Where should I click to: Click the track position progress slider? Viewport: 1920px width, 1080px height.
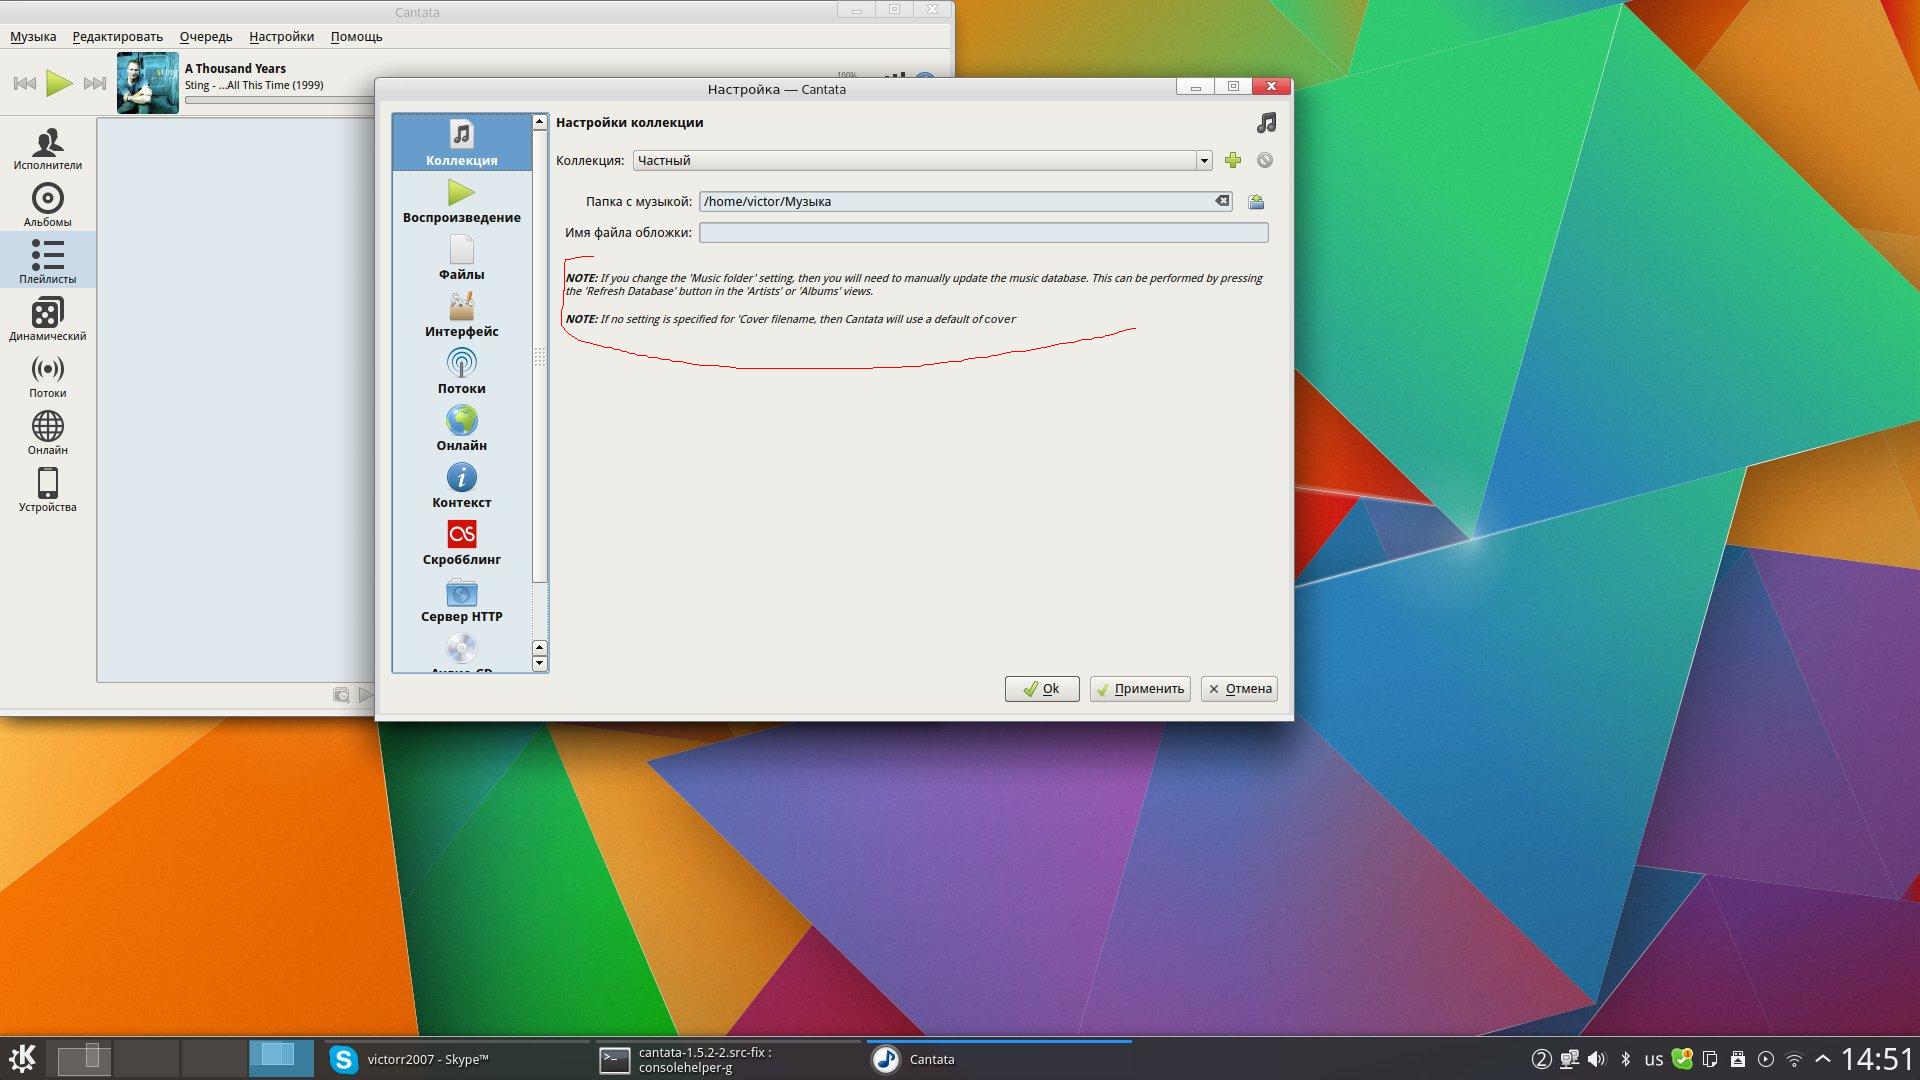[280, 100]
